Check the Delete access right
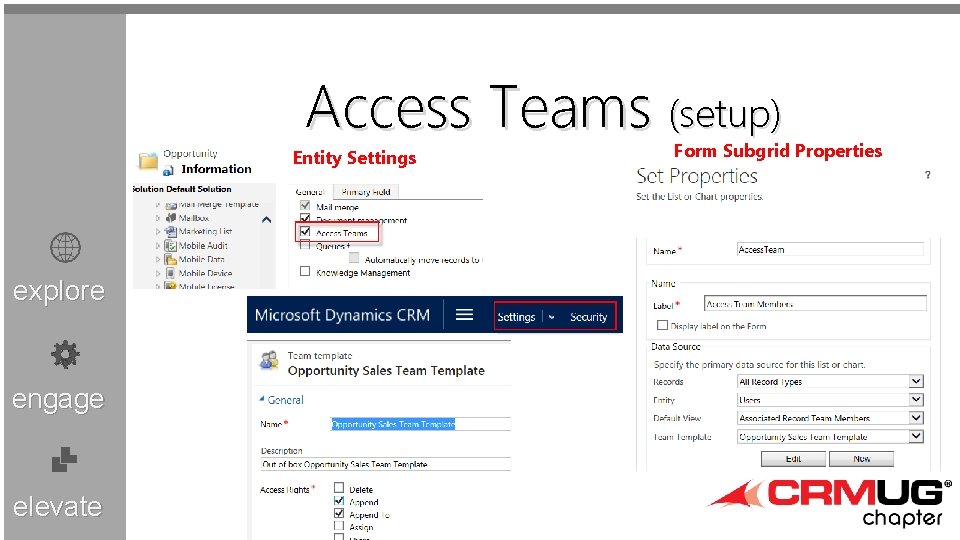This screenshot has width=960, height=540. [339, 488]
